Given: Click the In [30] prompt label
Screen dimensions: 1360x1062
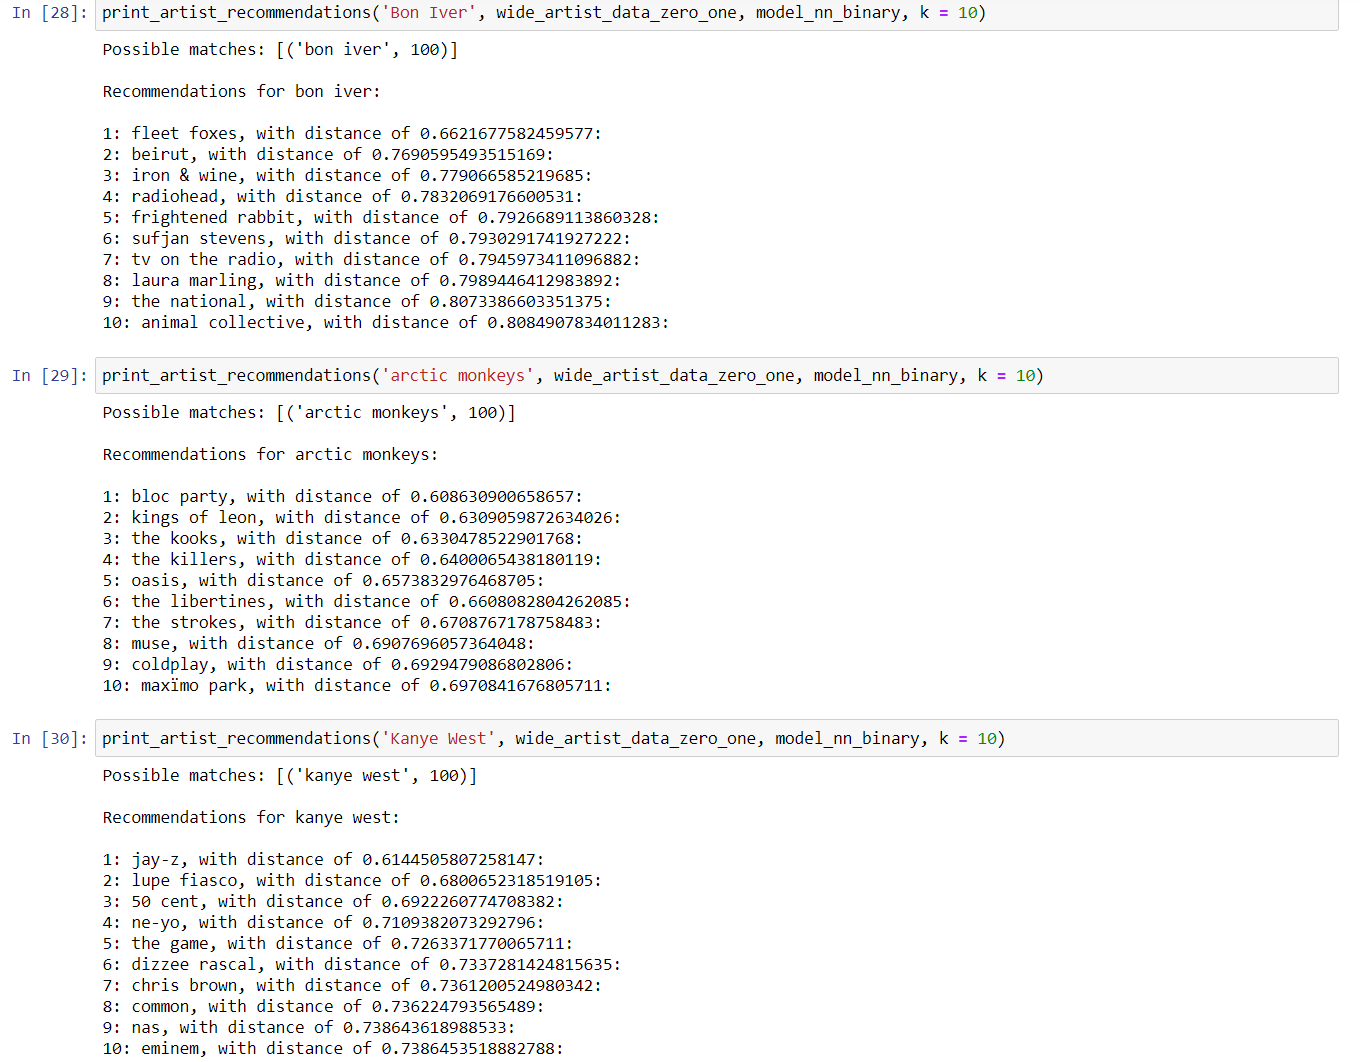Looking at the screenshot, I should 49,739.
